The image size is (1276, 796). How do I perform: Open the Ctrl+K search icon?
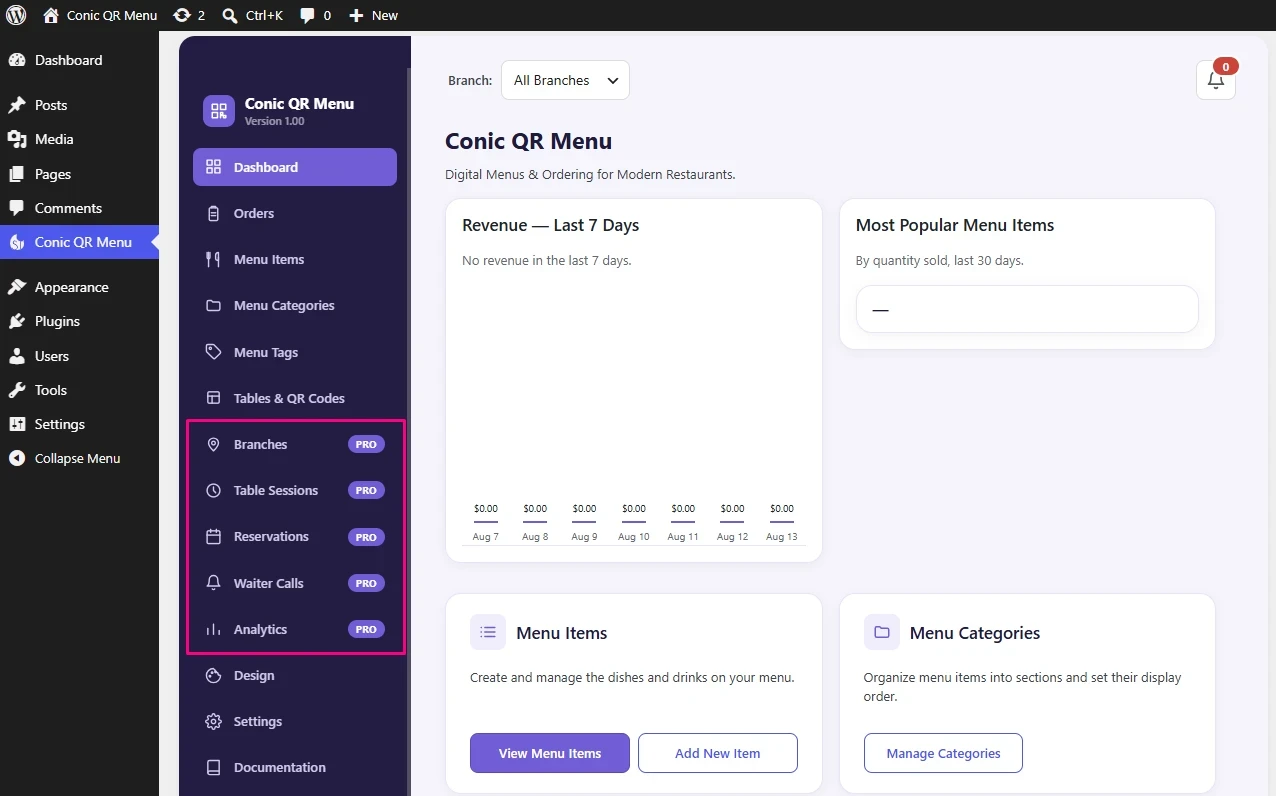pyautogui.click(x=230, y=15)
